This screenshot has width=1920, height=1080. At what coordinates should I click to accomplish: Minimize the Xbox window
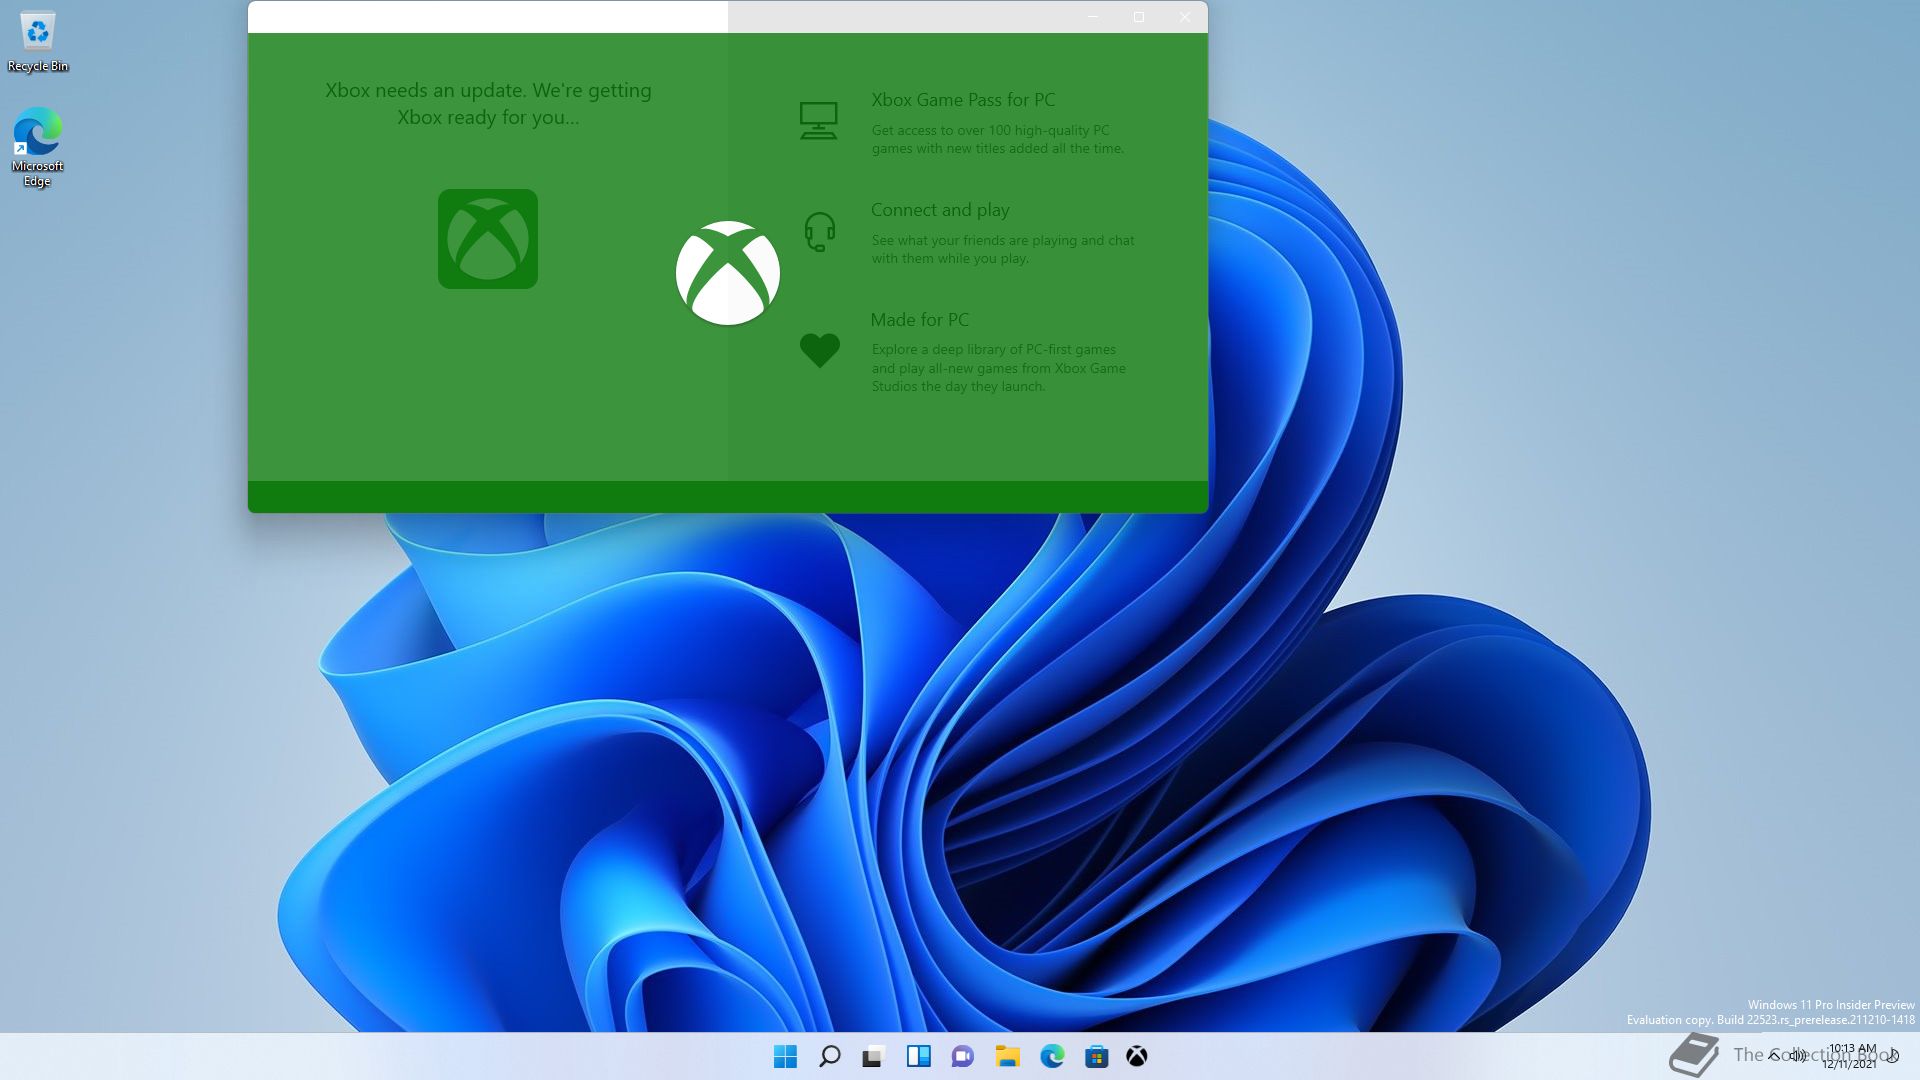pyautogui.click(x=1093, y=17)
